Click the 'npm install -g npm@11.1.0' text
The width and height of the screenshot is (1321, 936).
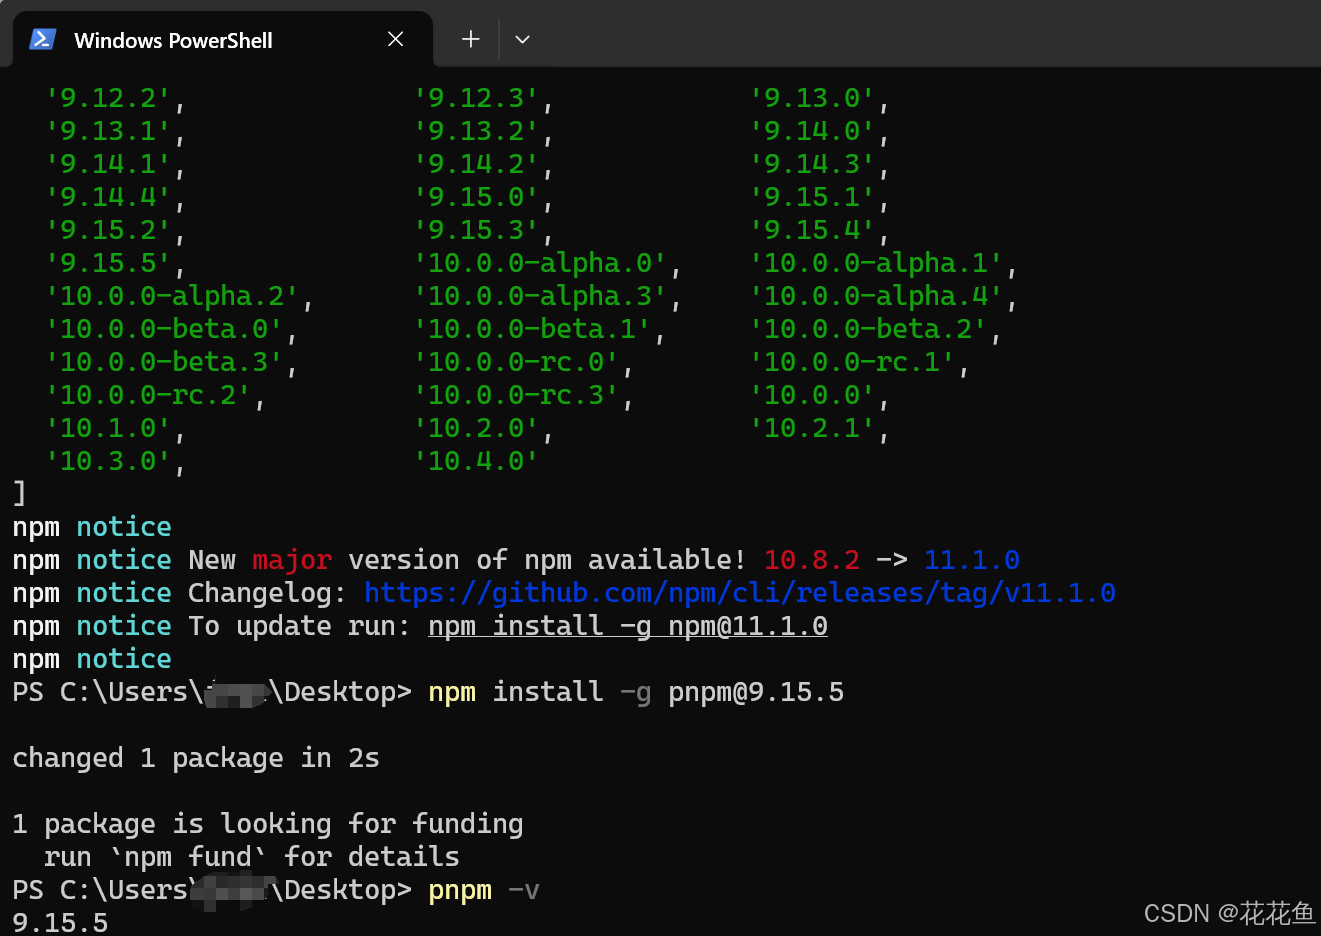[628, 626]
